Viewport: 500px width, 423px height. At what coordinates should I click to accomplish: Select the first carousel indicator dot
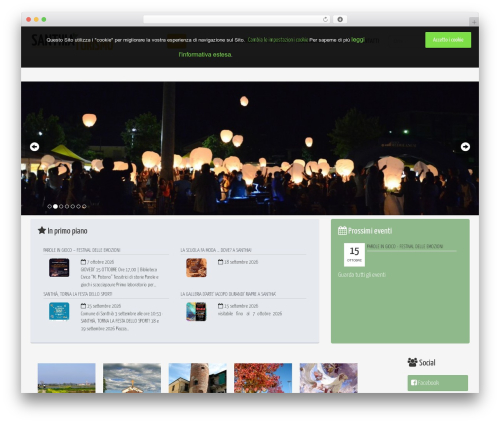point(49,207)
